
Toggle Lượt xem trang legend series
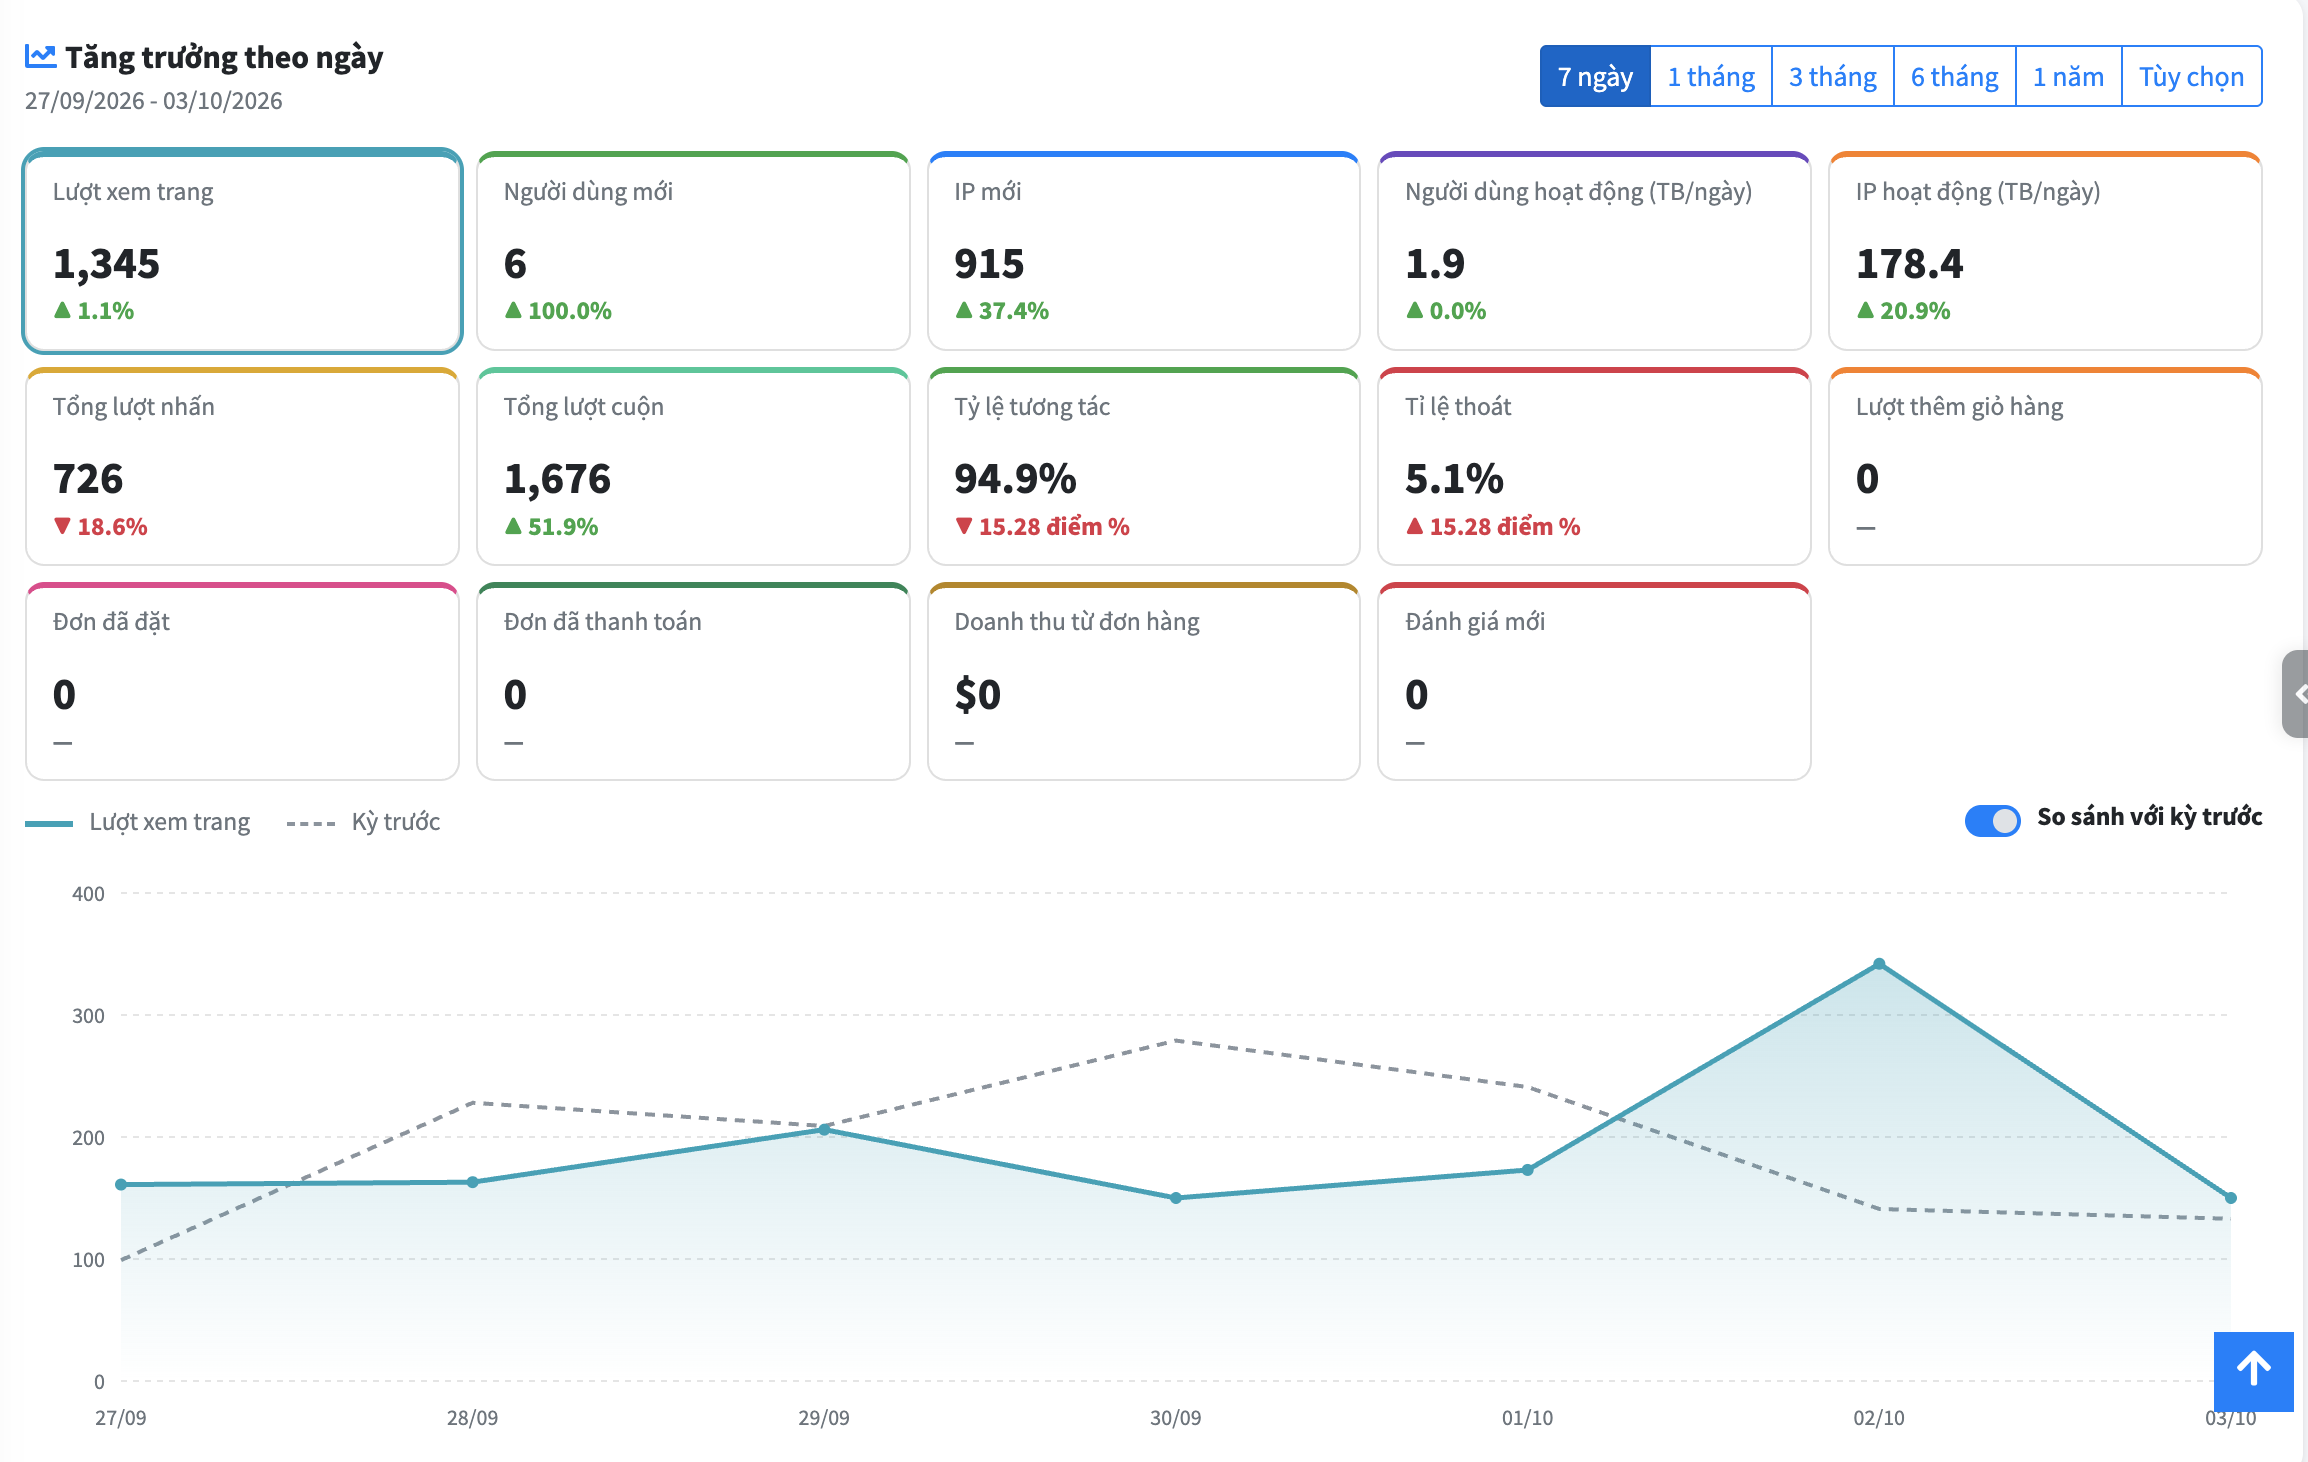click(138, 822)
